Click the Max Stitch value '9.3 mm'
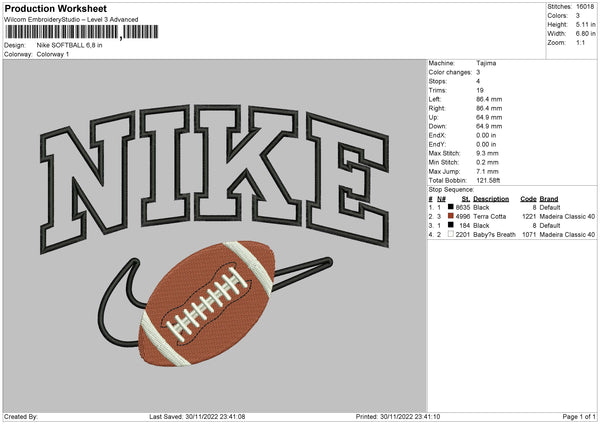The width and height of the screenshot is (600, 424). click(x=487, y=153)
